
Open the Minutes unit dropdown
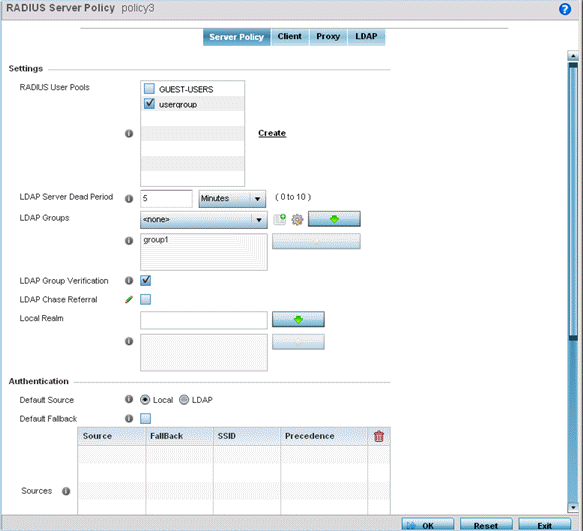232,199
